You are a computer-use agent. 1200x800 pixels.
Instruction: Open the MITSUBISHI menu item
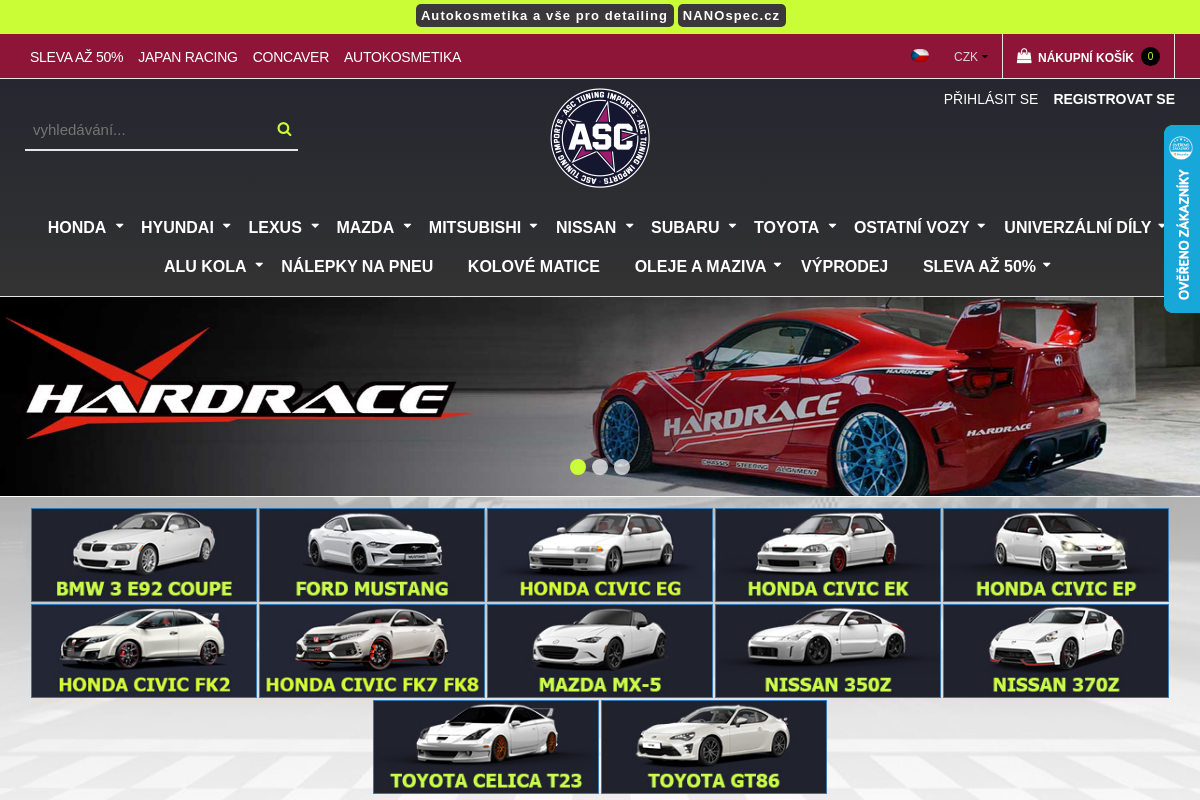pyautogui.click(x=475, y=227)
